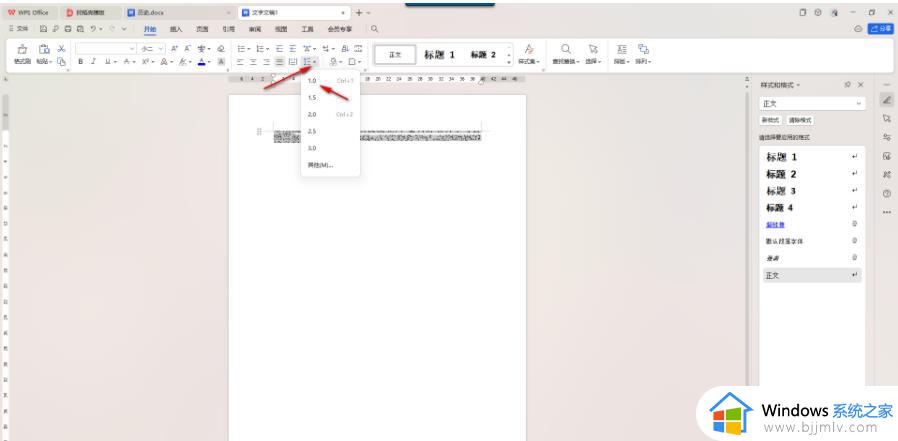The image size is (898, 441).
Task: Click the help question icon in right sidebar
Action: pos(887,194)
